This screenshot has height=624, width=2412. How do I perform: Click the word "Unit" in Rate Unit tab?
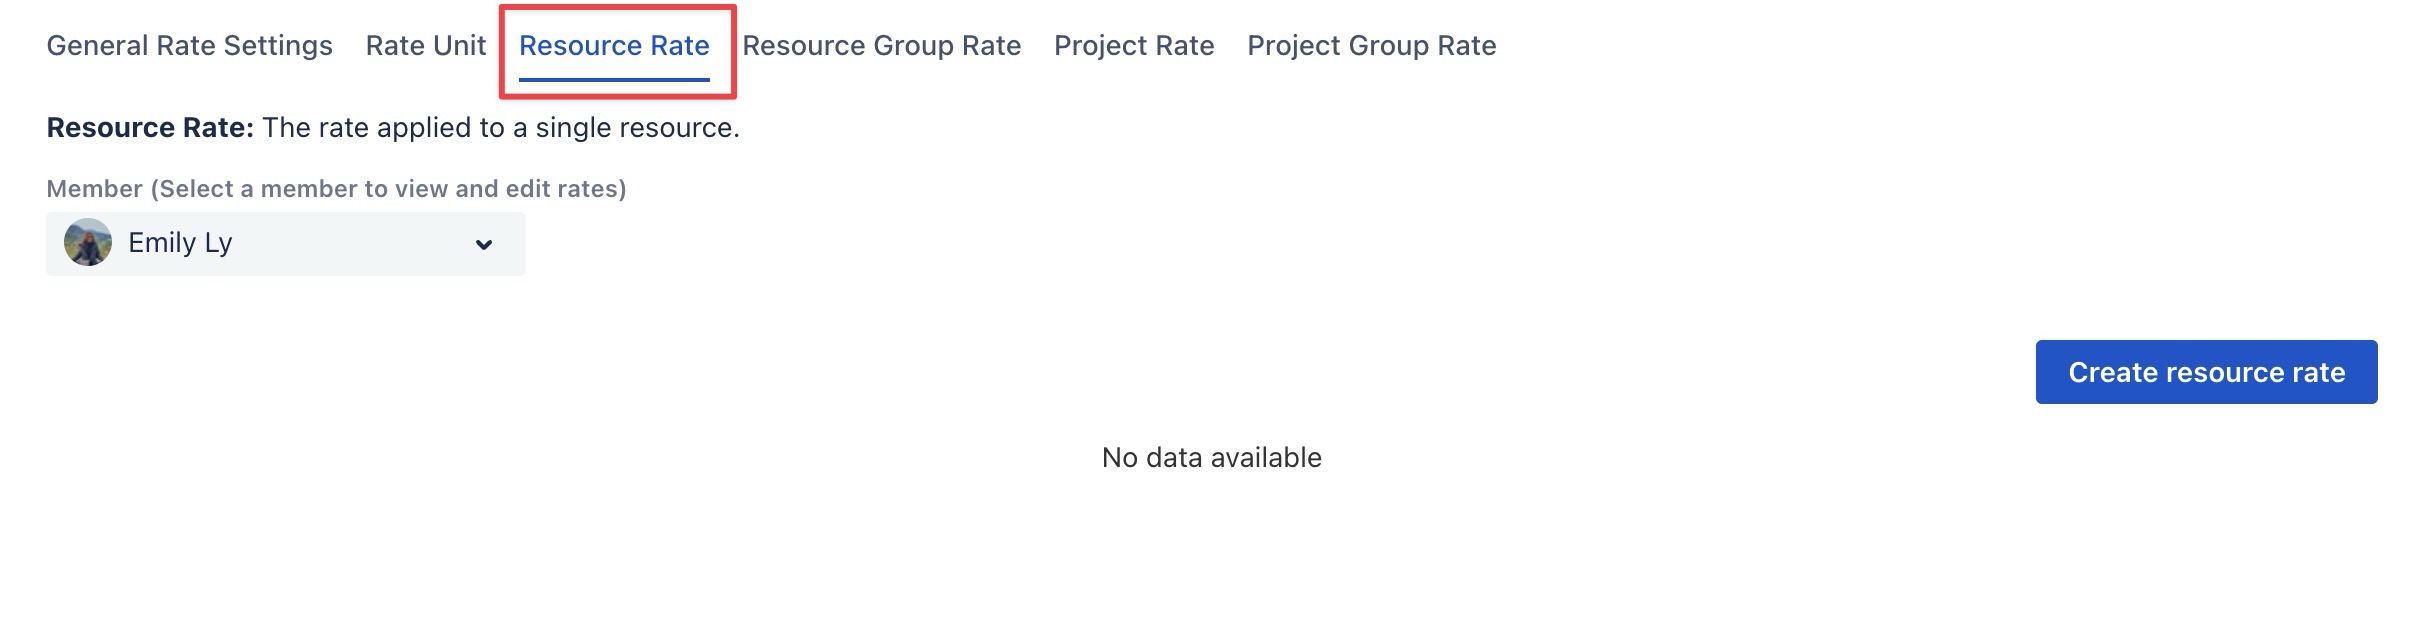pos(460,46)
